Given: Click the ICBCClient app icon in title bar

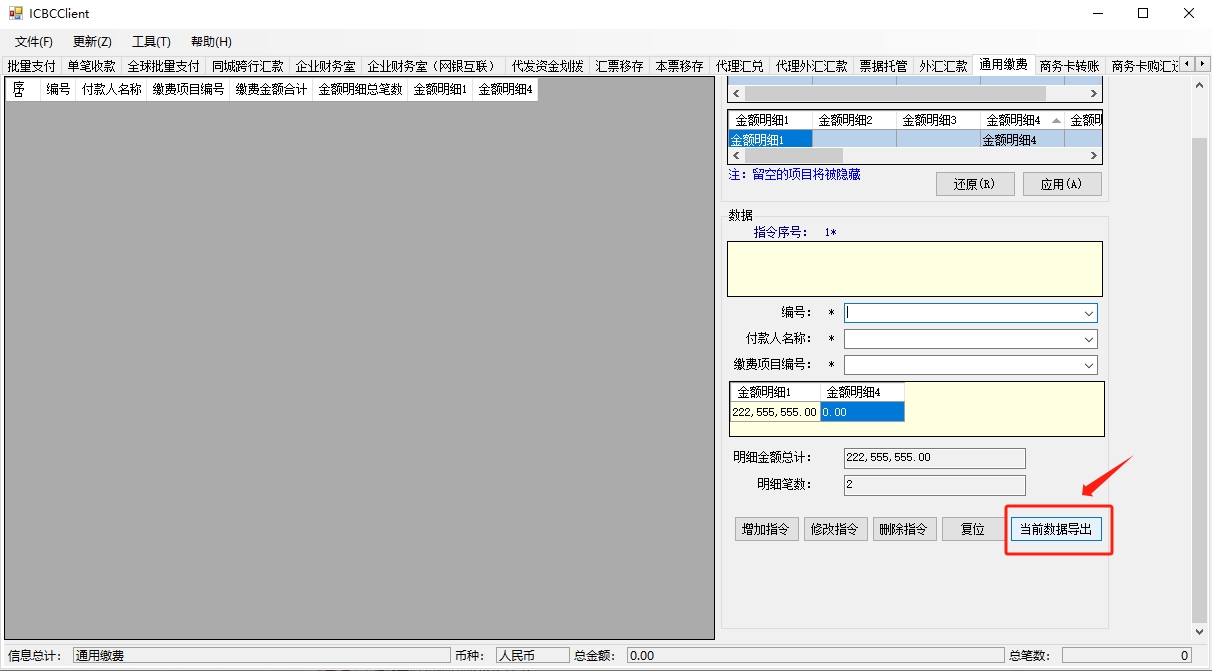Looking at the screenshot, I should (x=15, y=14).
